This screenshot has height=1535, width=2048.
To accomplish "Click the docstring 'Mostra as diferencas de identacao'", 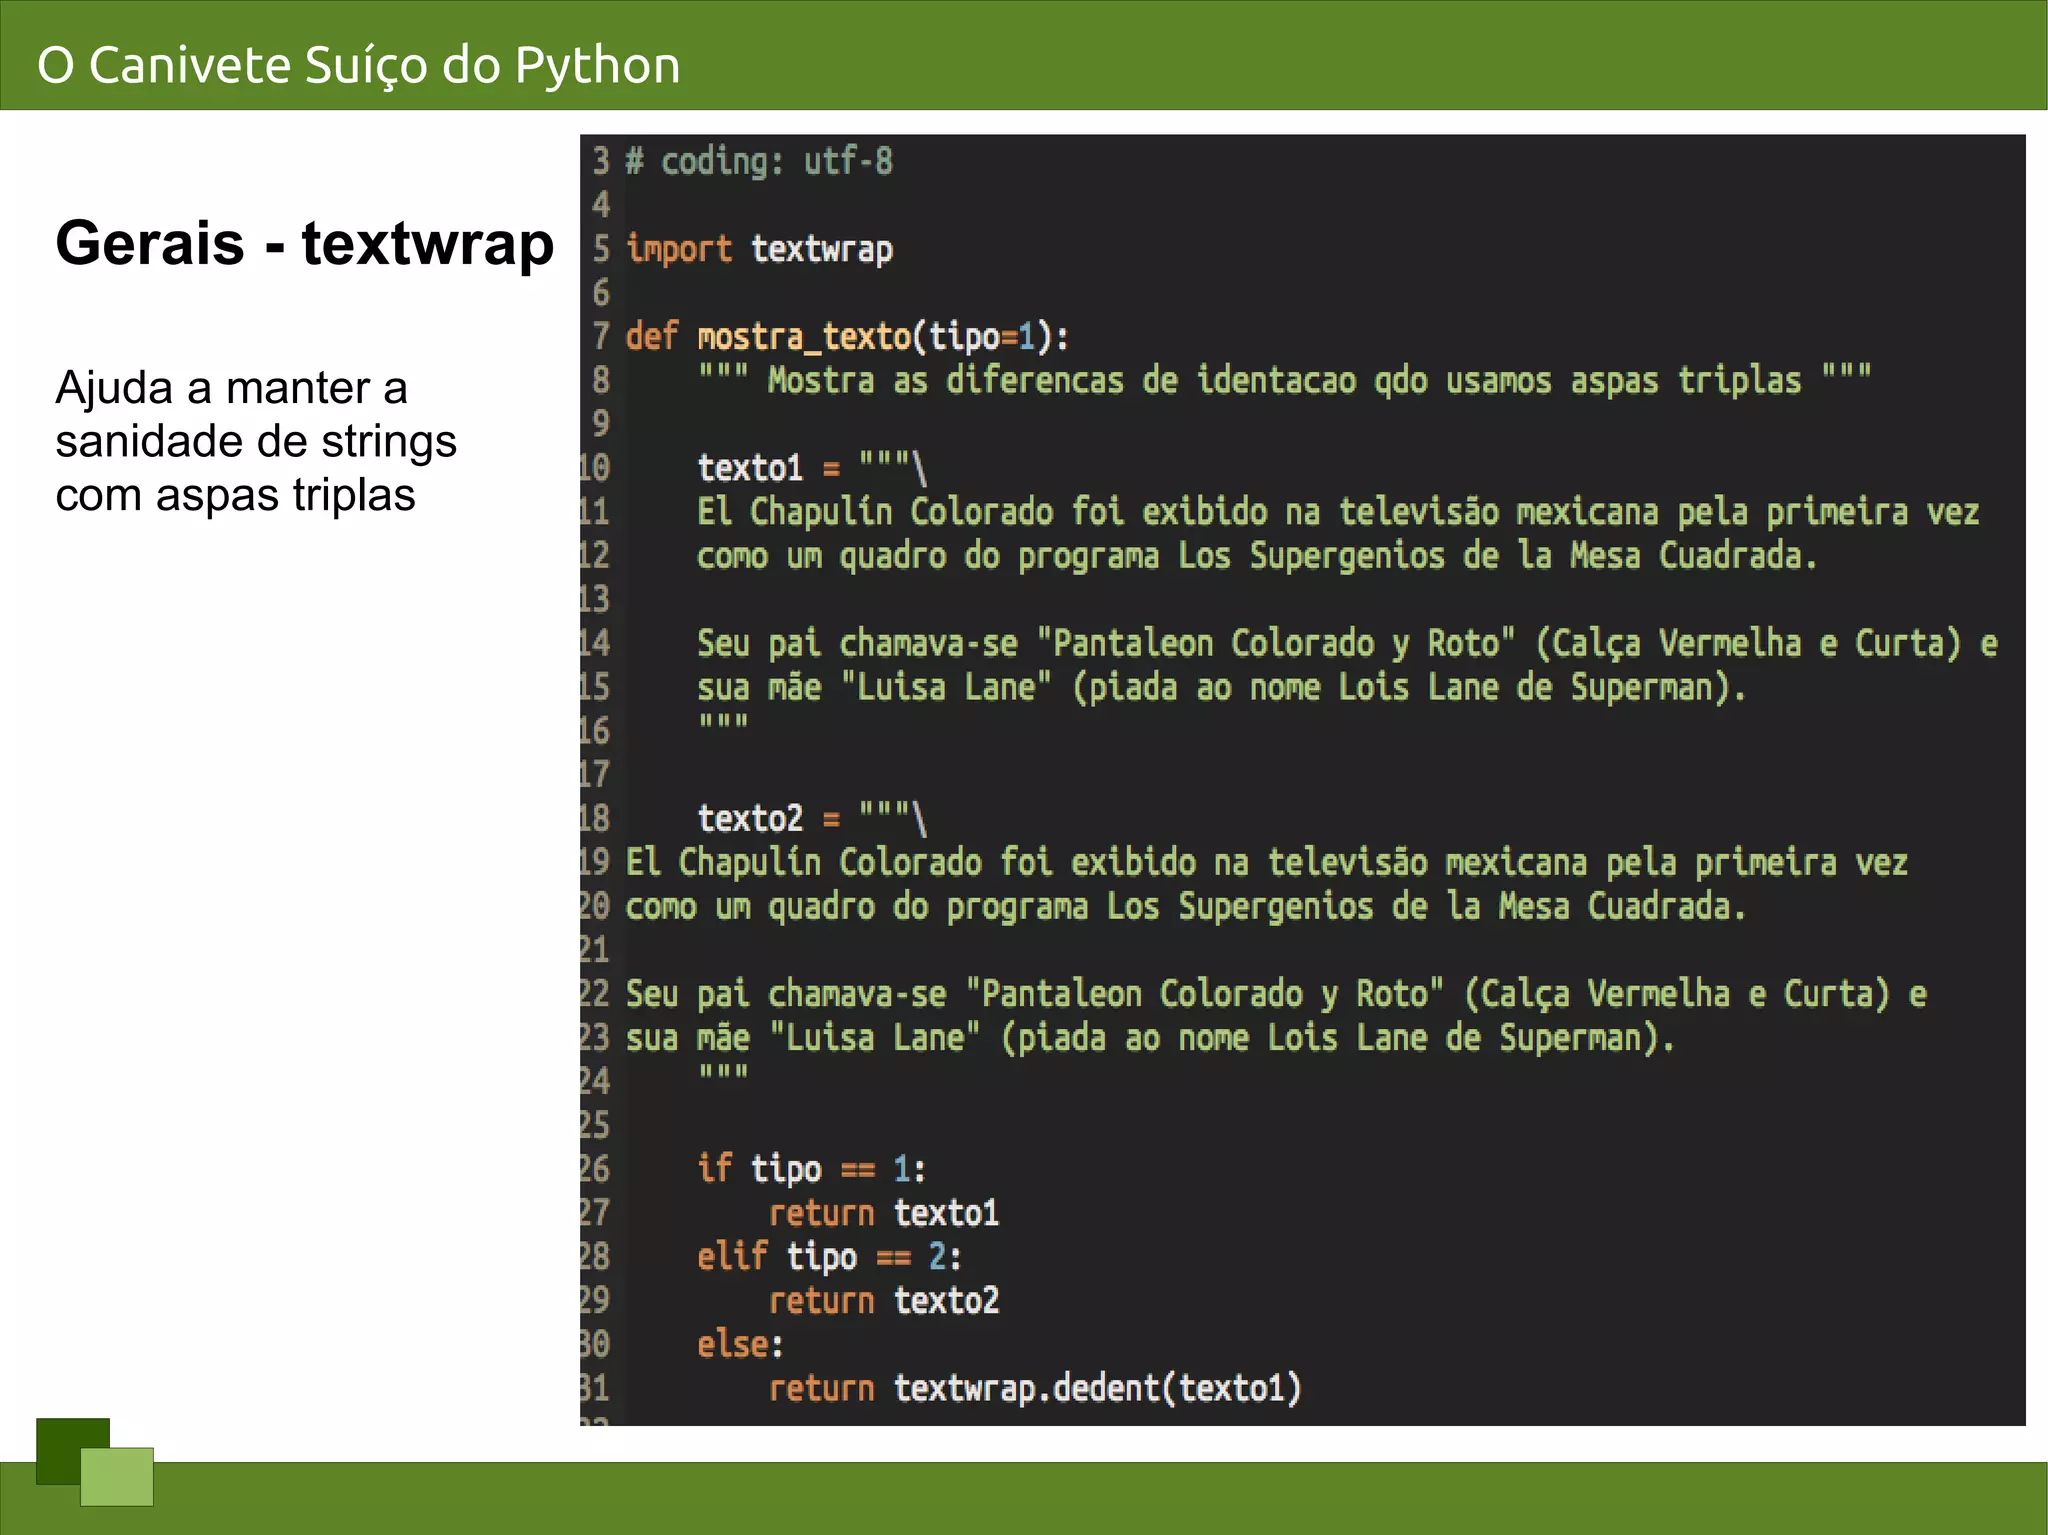I will [1284, 380].
